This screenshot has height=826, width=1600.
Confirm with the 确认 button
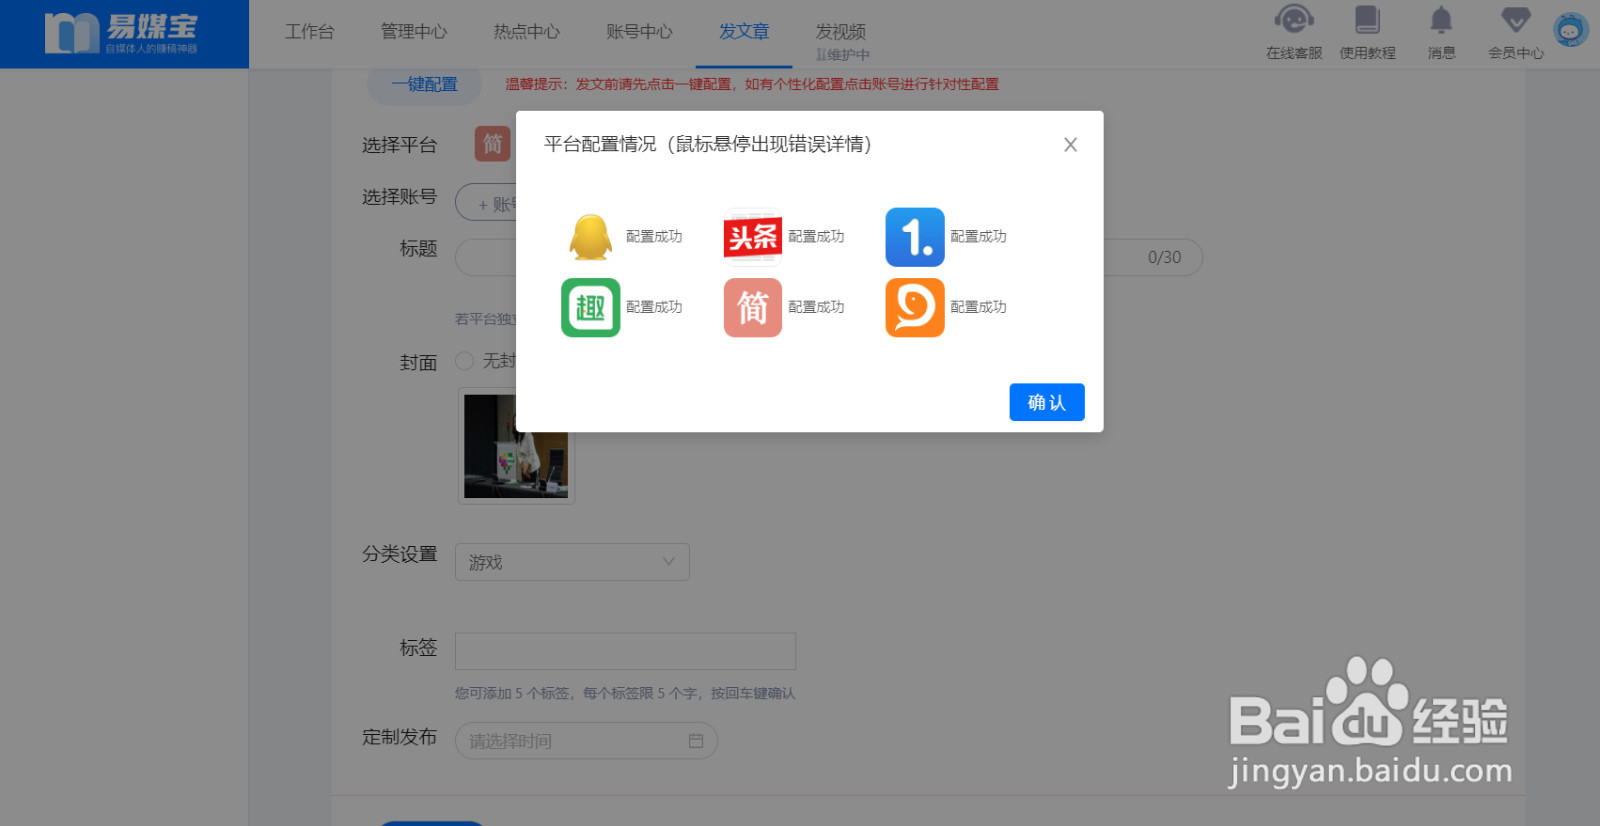(1047, 402)
